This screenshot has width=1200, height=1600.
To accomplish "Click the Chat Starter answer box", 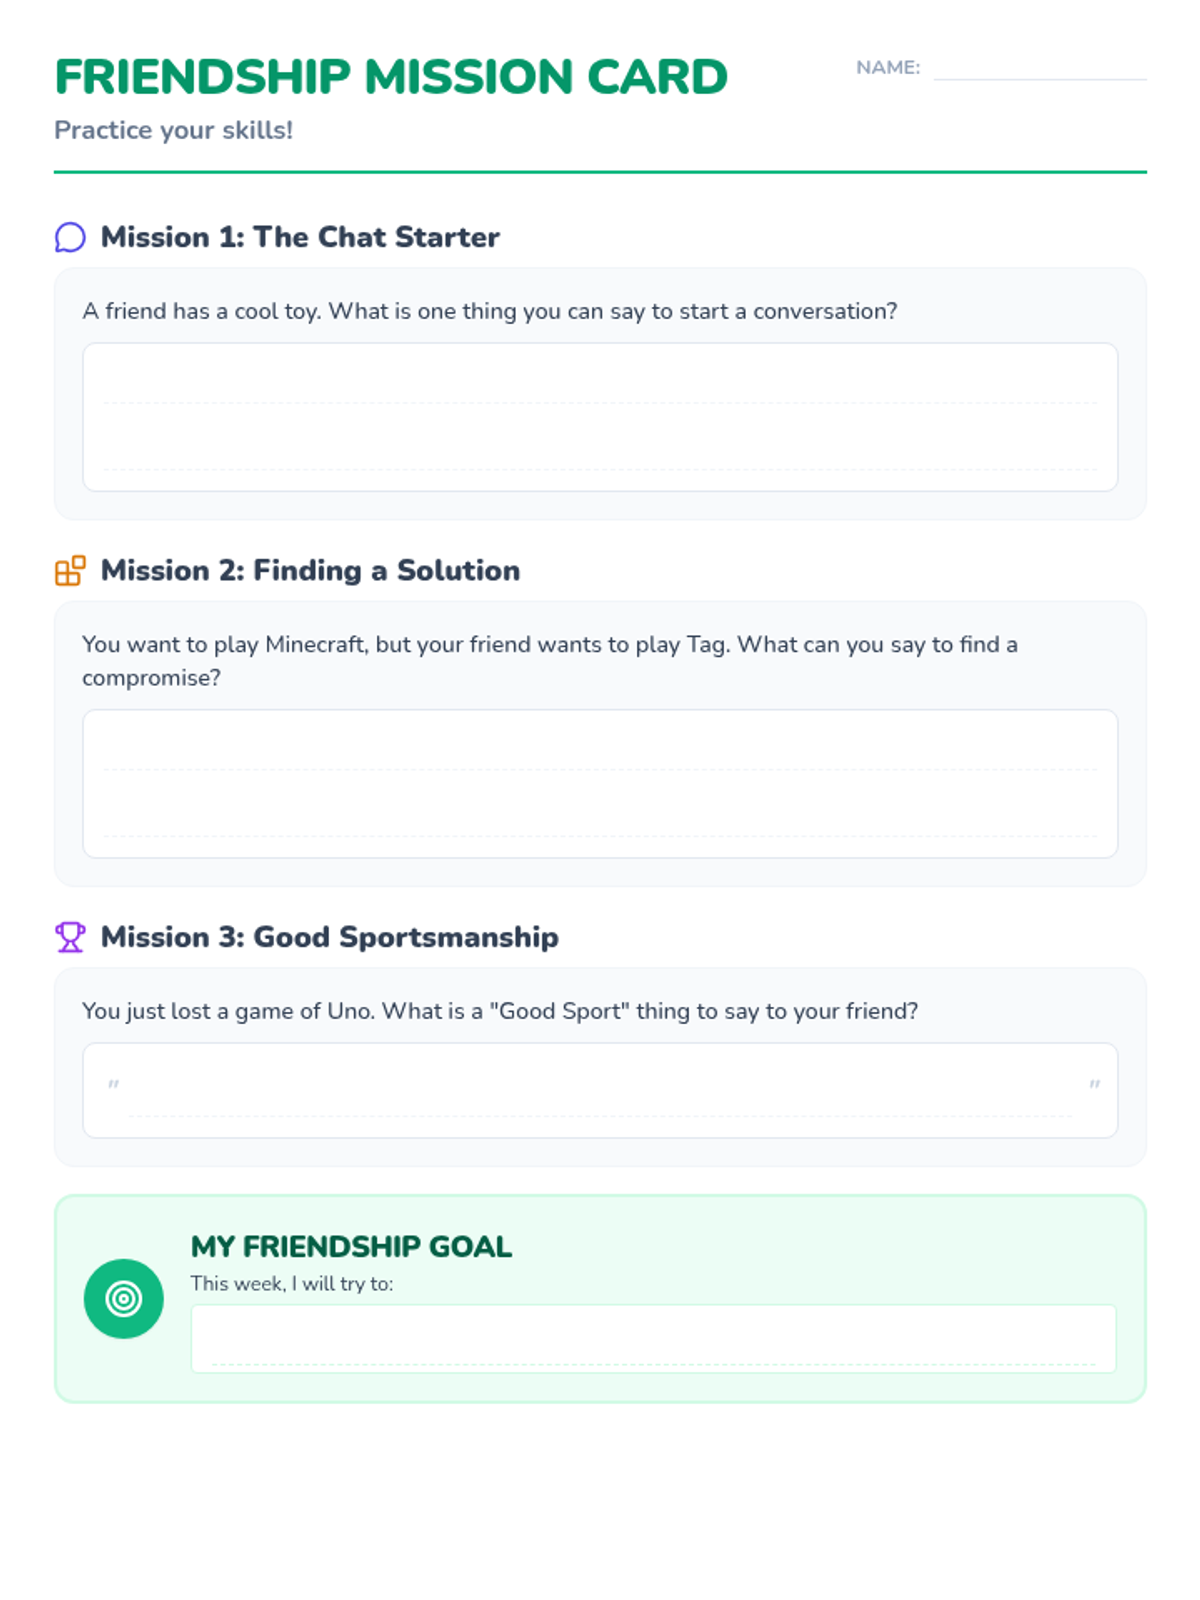I will (600, 417).
